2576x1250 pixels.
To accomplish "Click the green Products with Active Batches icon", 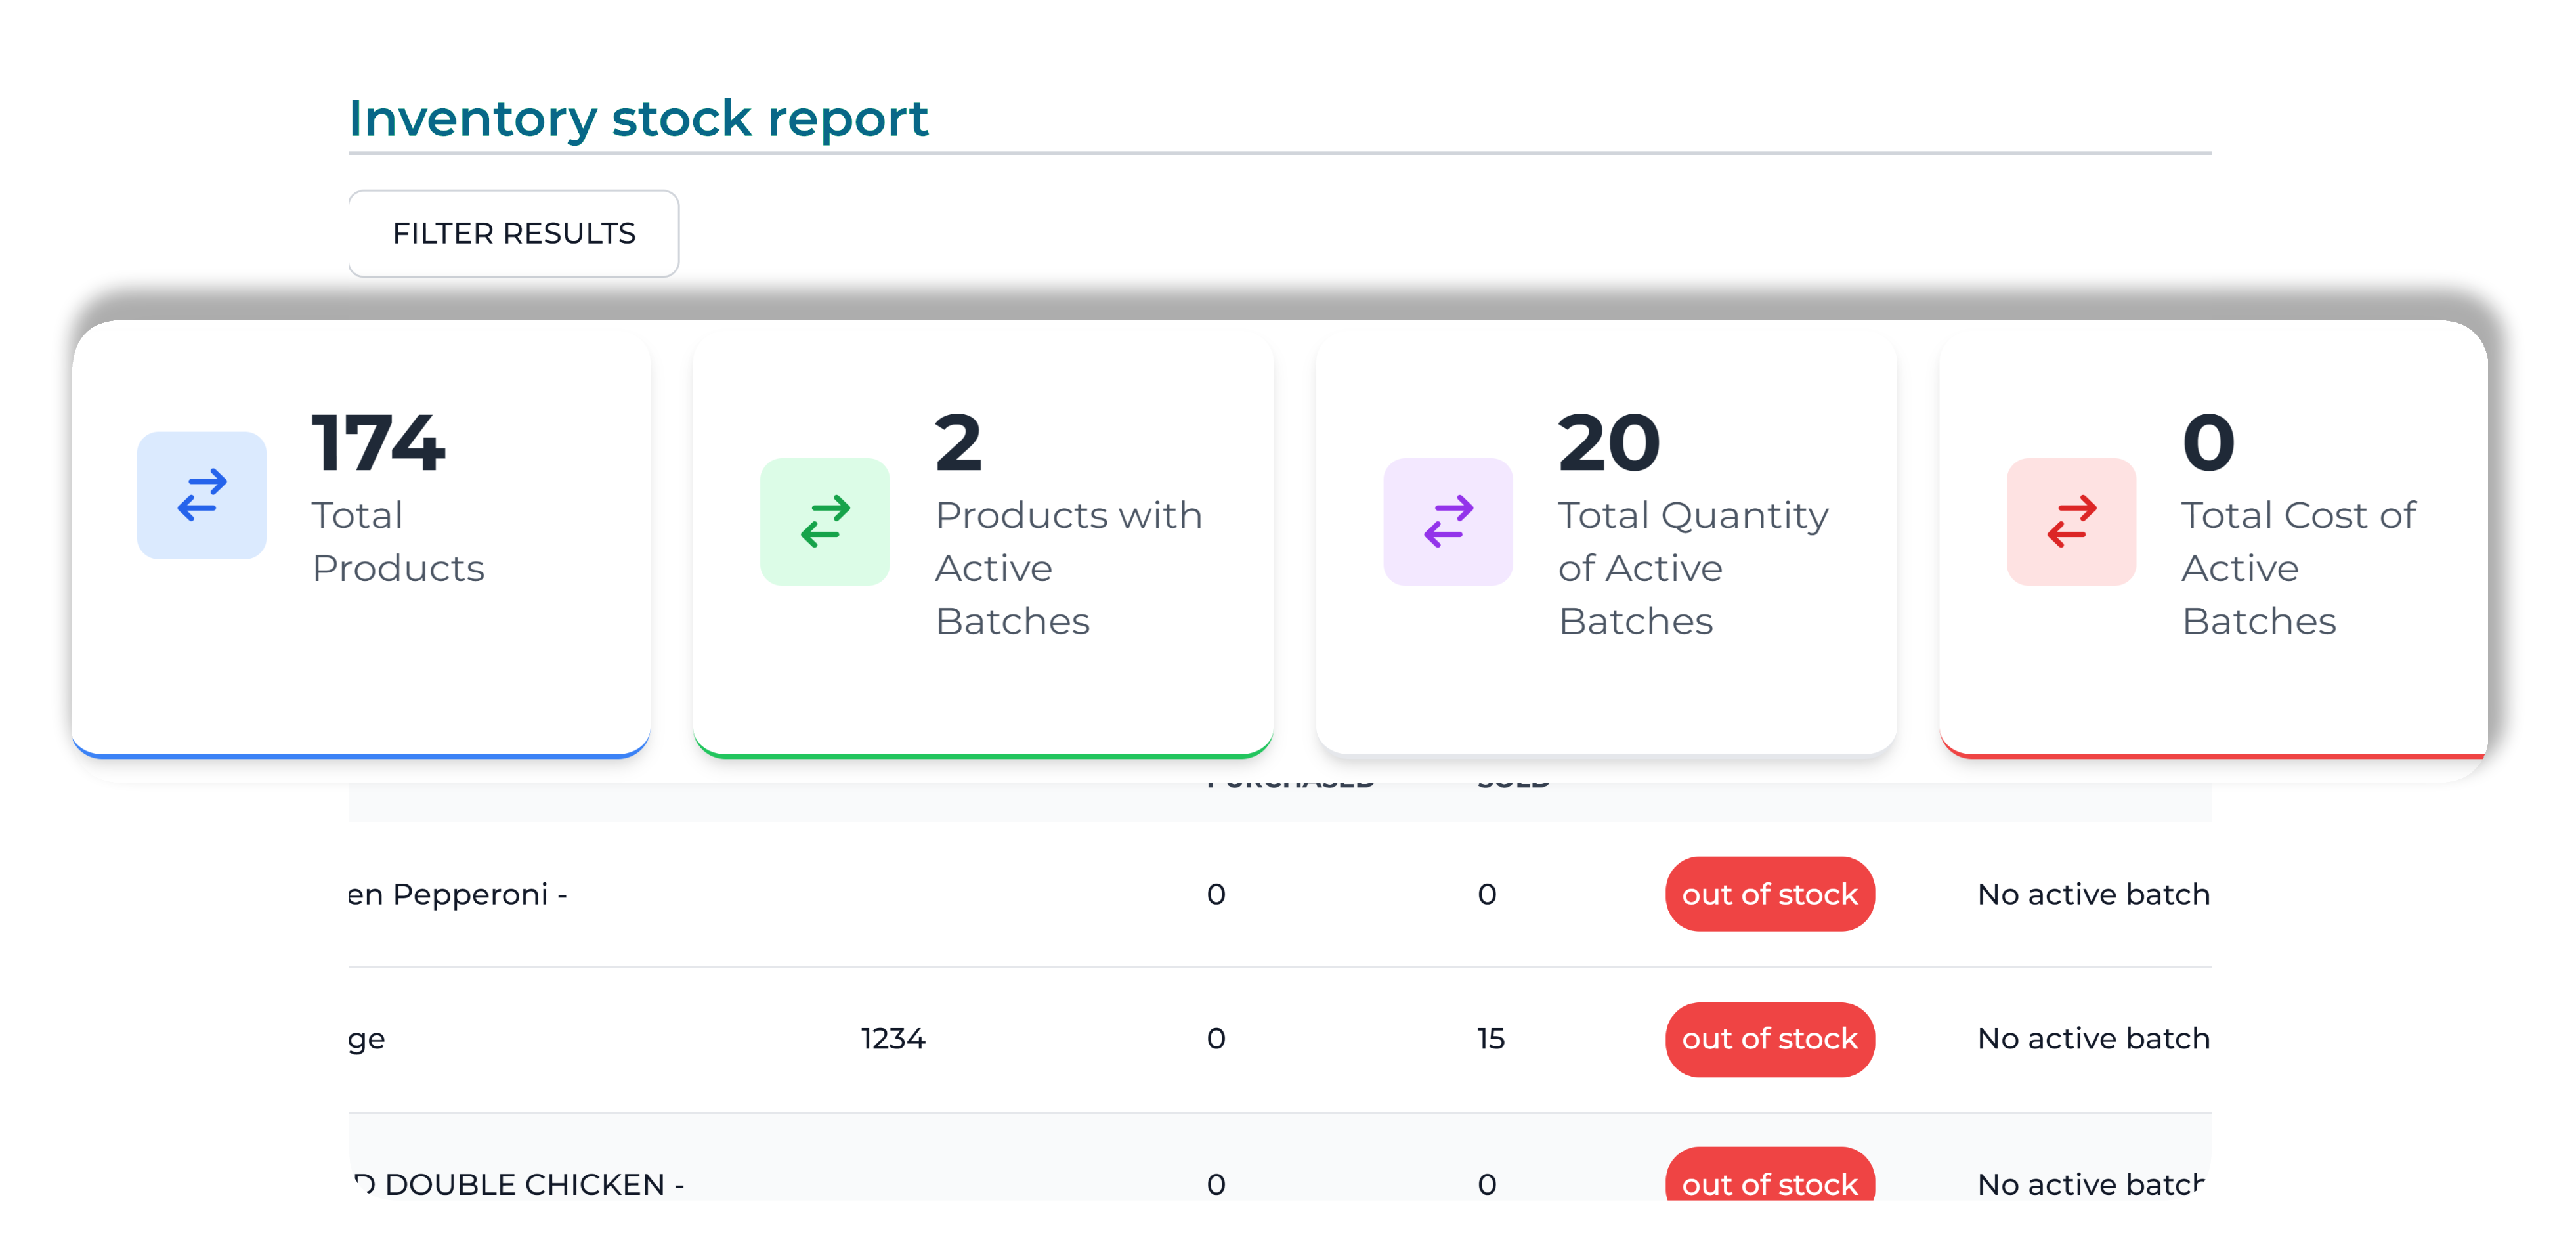I will tap(825, 522).
